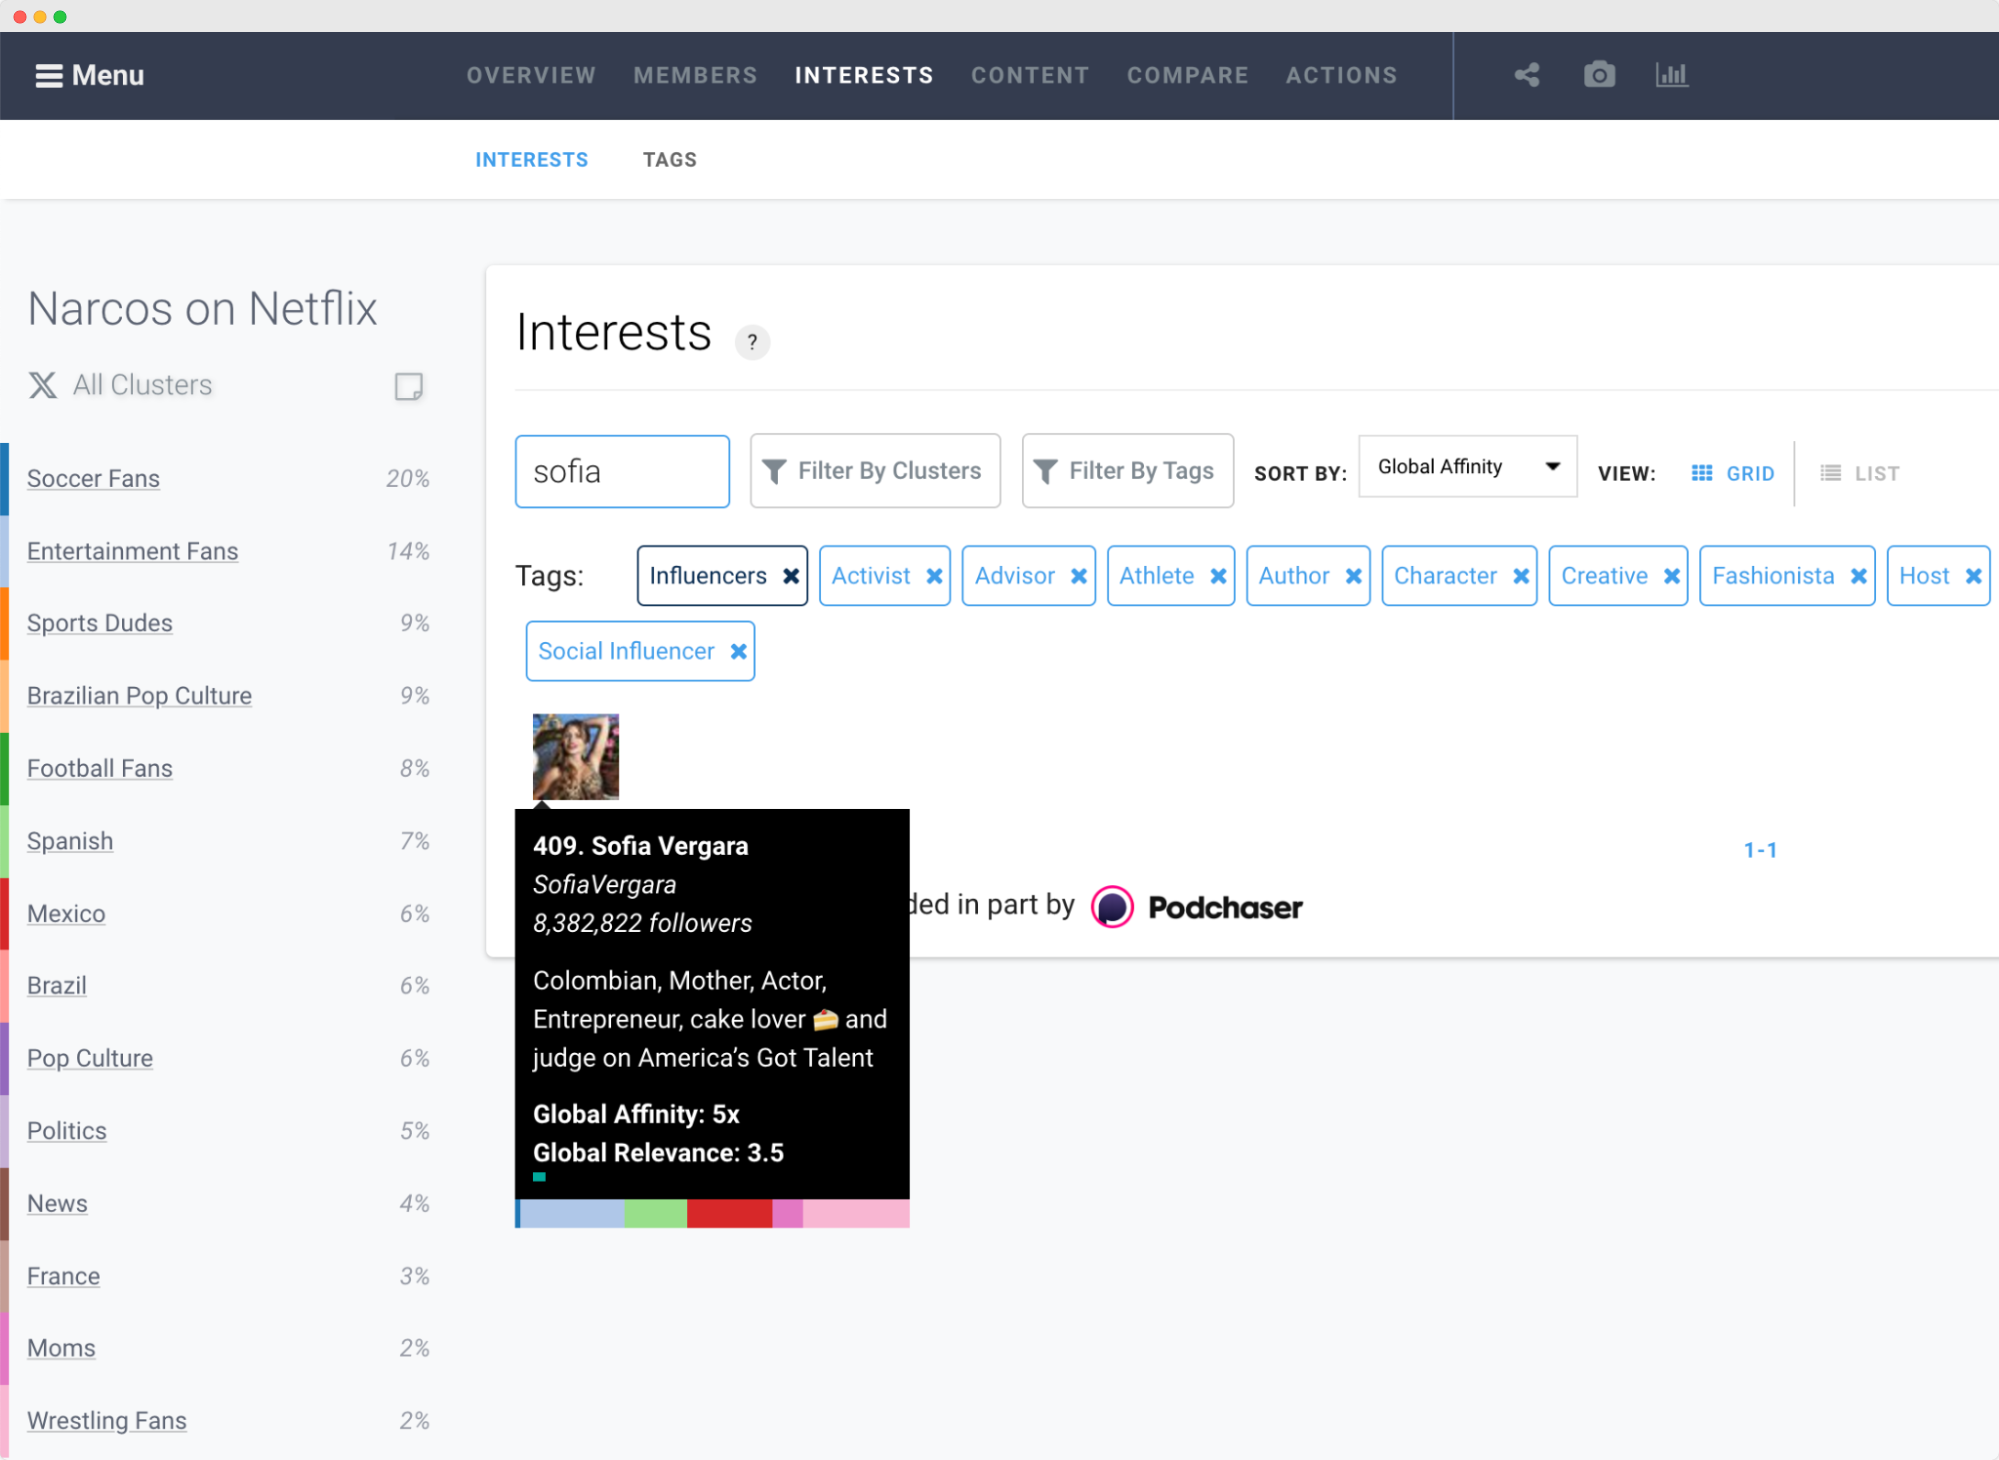This screenshot has width=1999, height=1460.
Task: Open the Content tab
Action: tap(1030, 76)
